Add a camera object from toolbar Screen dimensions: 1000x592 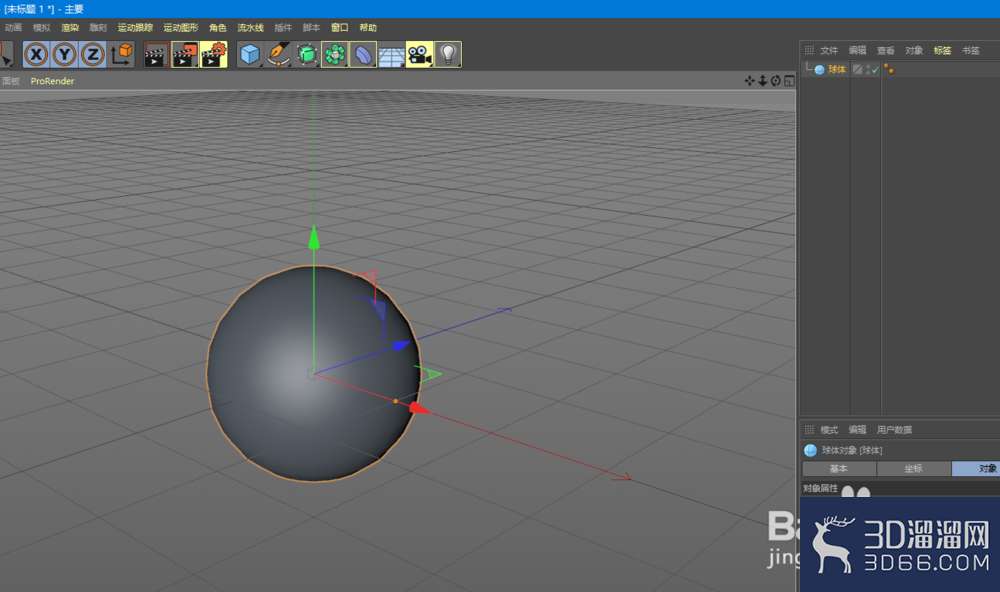[420, 55]
